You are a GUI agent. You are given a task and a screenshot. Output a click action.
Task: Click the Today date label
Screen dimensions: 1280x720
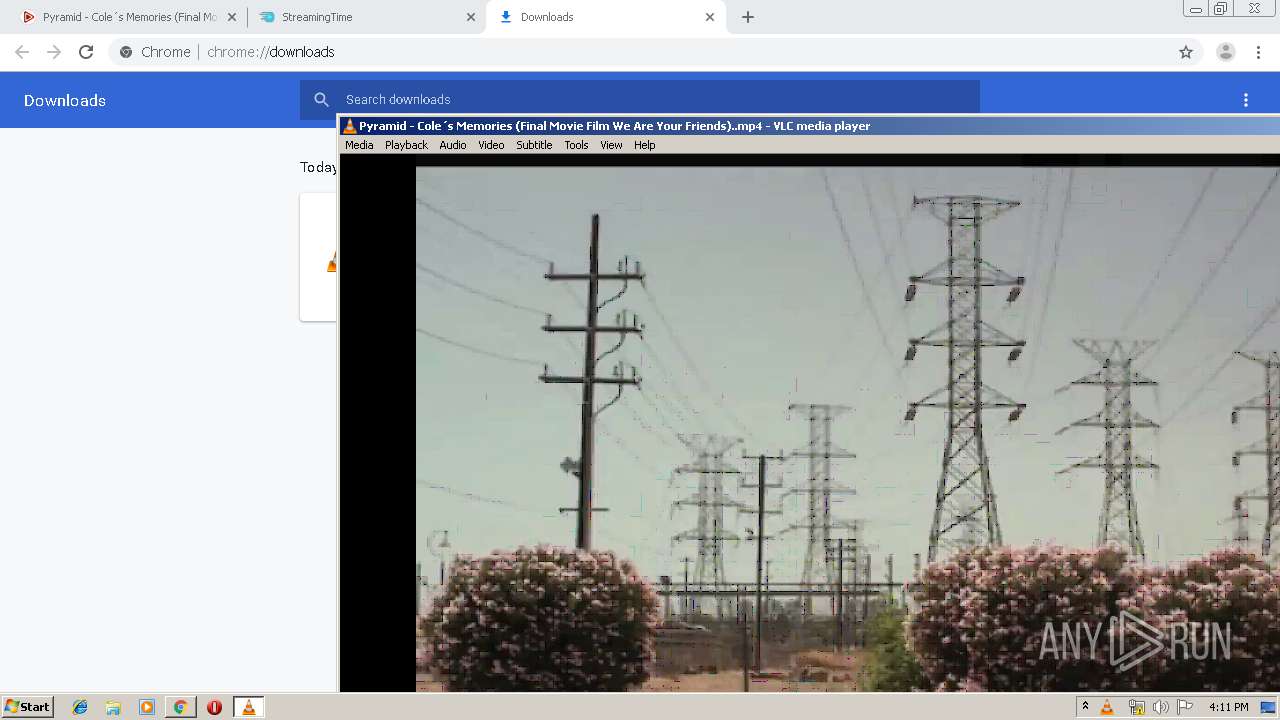point(318,167)
